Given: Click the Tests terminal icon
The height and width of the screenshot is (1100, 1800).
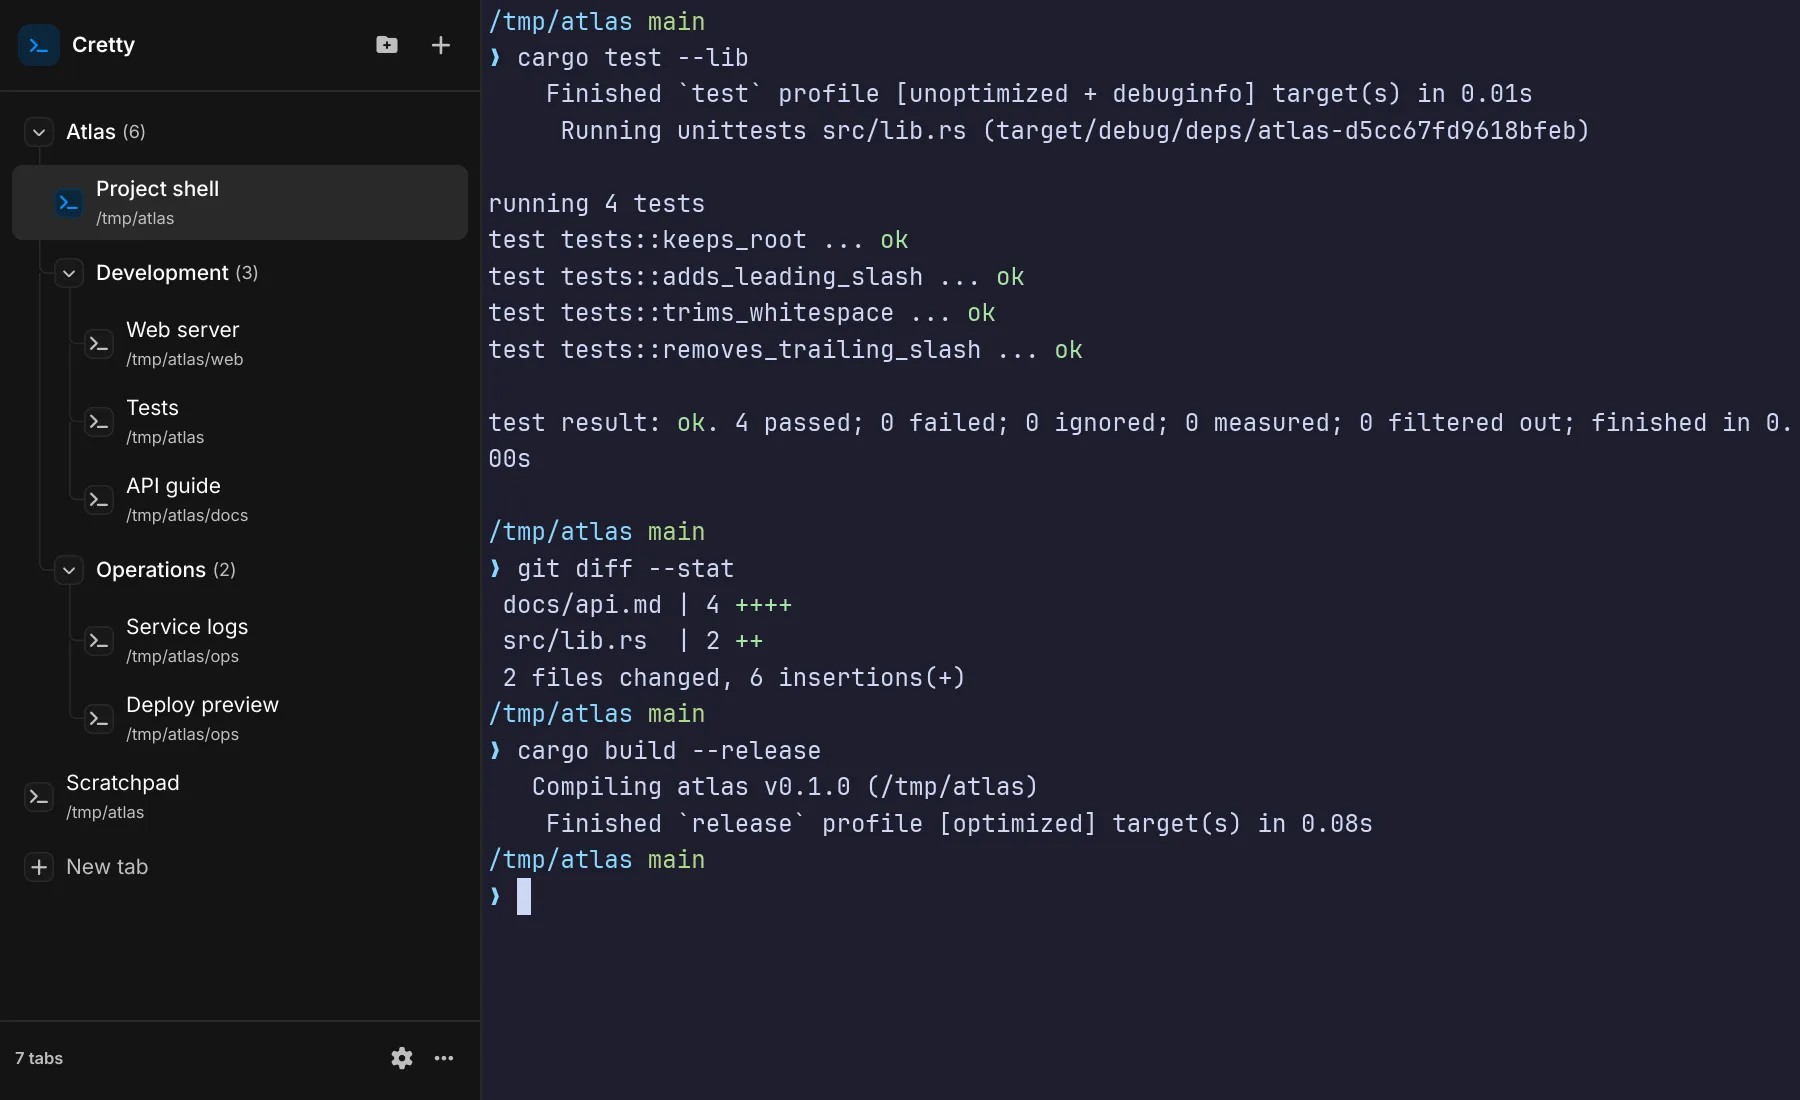Looking at the screenshot, I should (x=99, y=422).
